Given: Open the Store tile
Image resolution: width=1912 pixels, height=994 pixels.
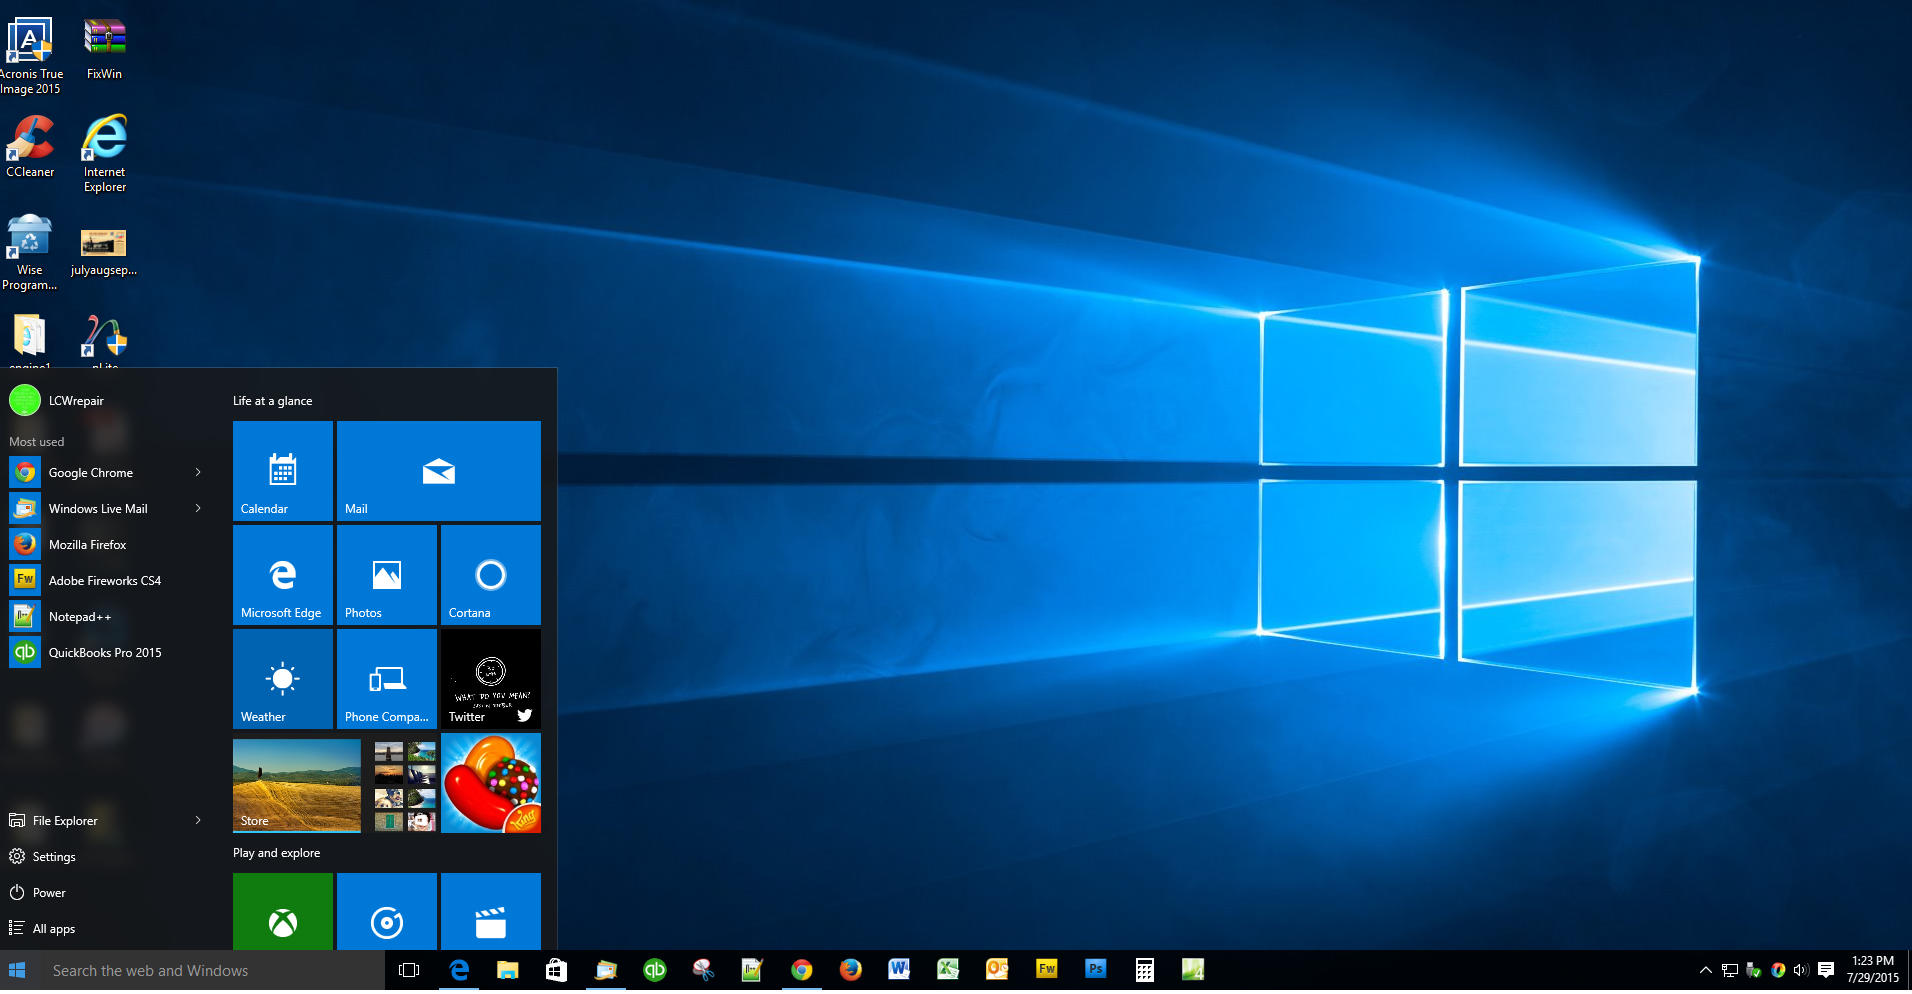Looking at the screenshot, I should pyautogui.click(x=297, y=785).
